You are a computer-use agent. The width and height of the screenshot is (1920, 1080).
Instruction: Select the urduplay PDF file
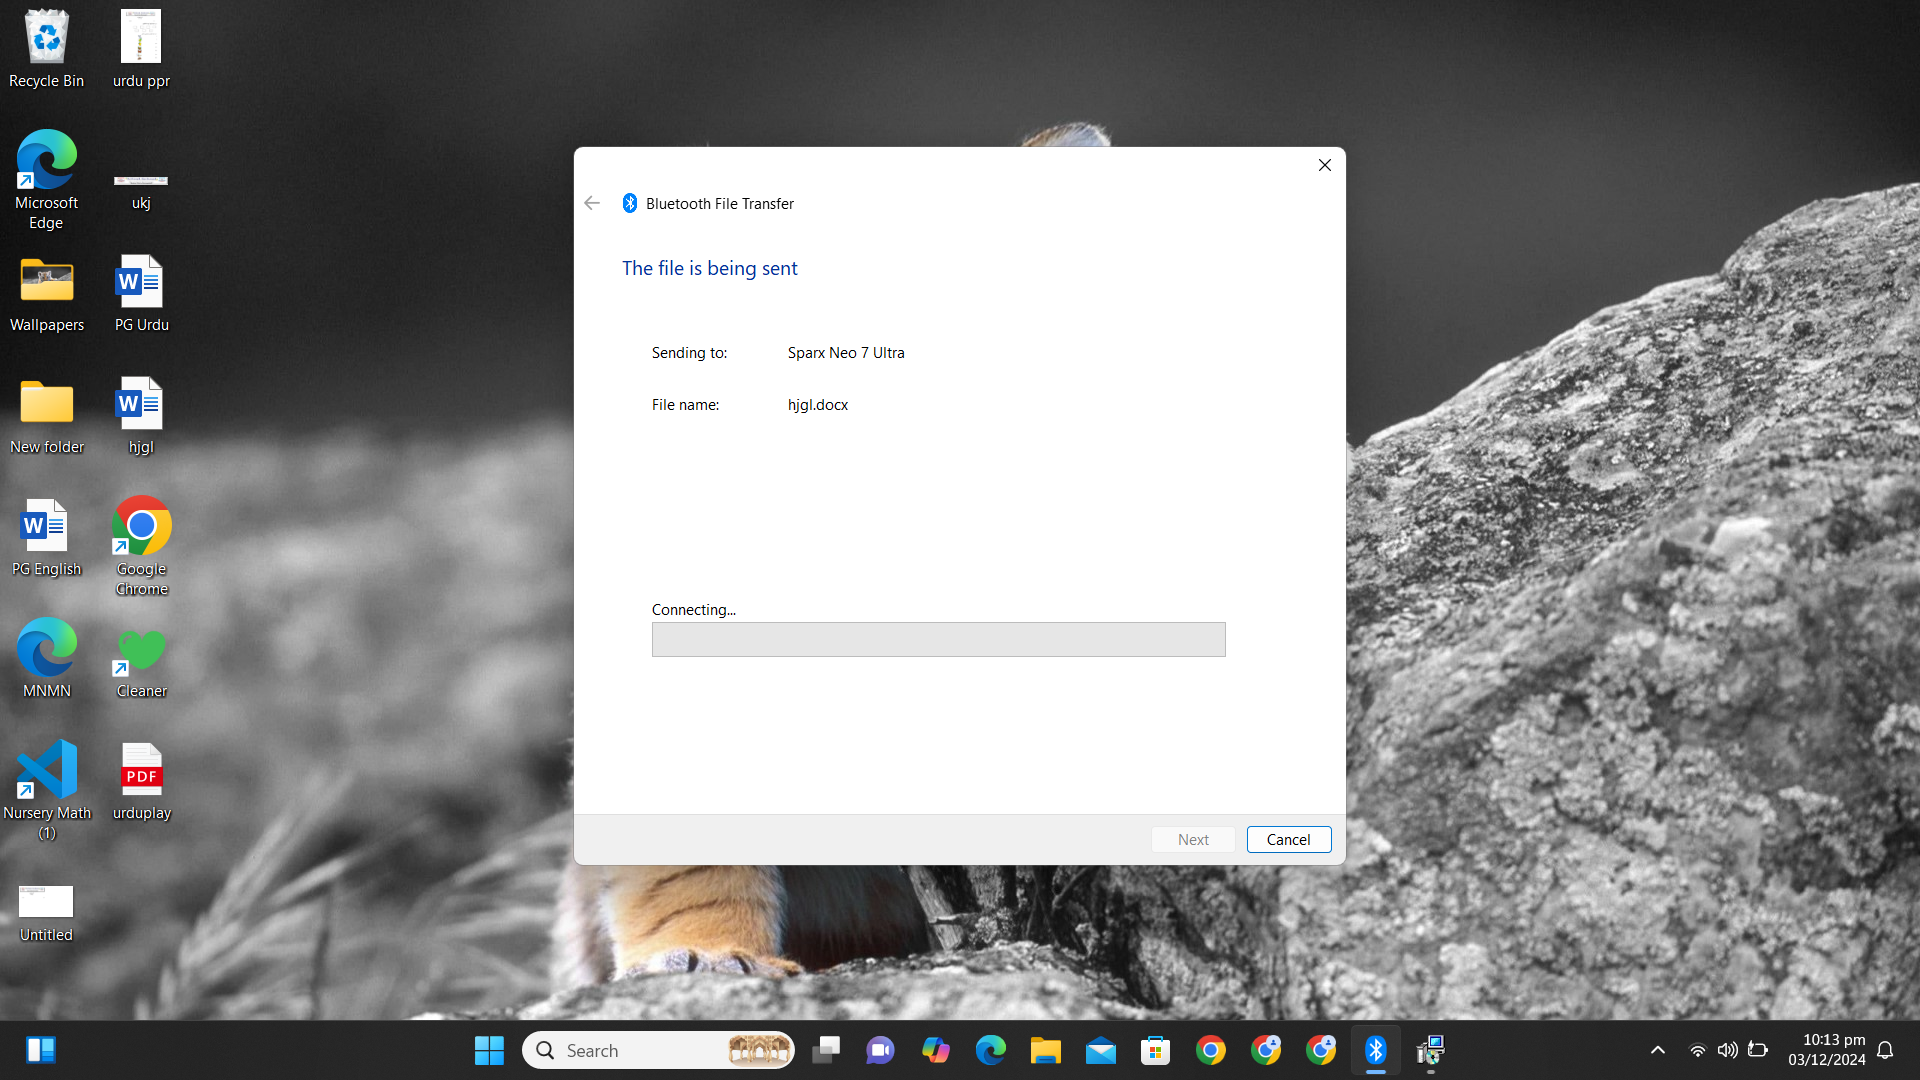(x=141, y=781)
